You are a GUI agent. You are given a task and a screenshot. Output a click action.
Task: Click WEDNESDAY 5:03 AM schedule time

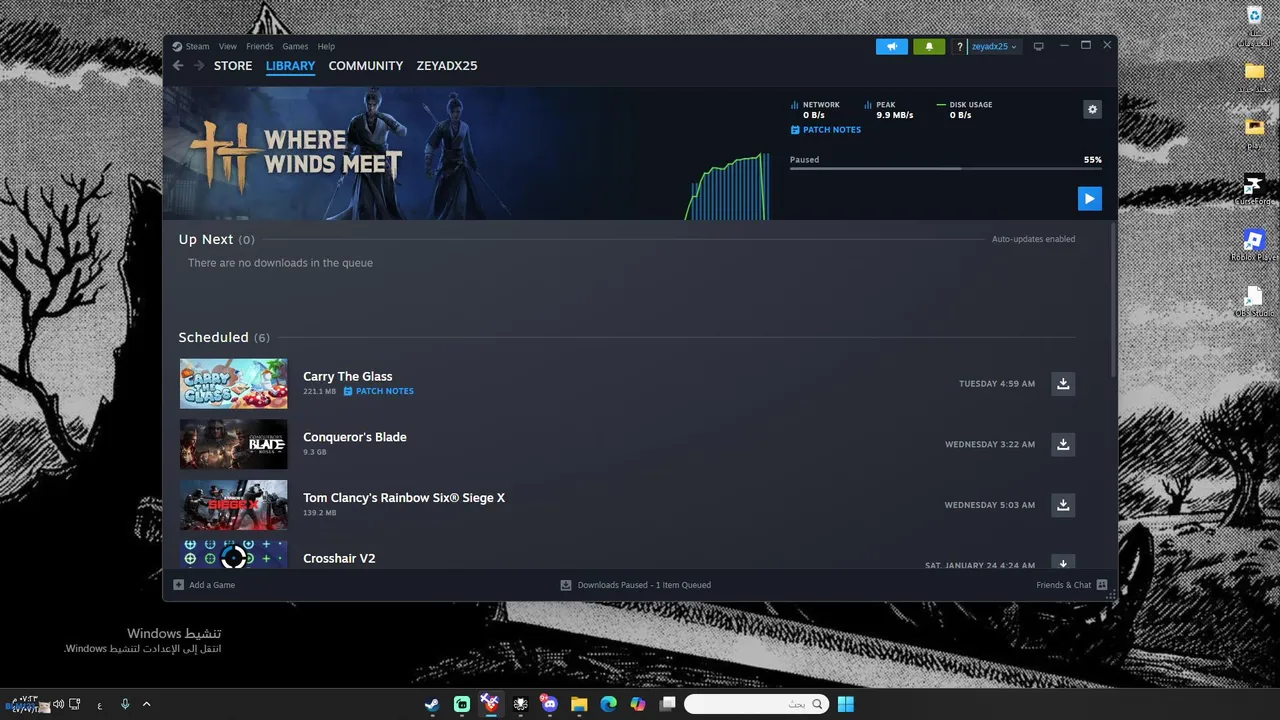click(990, 505)
